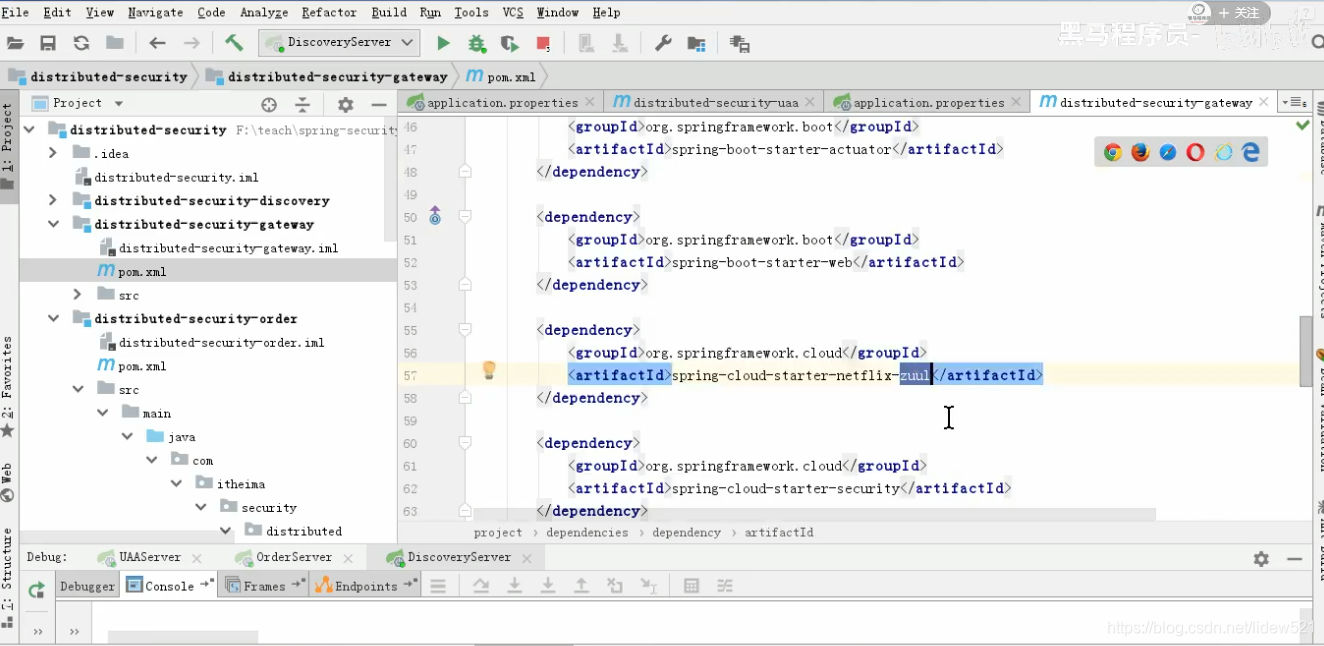Viewport: 1324px width, 646px height.
Task: Click the dependency breadcrumb below the editor
Action: tap(686, 532)
